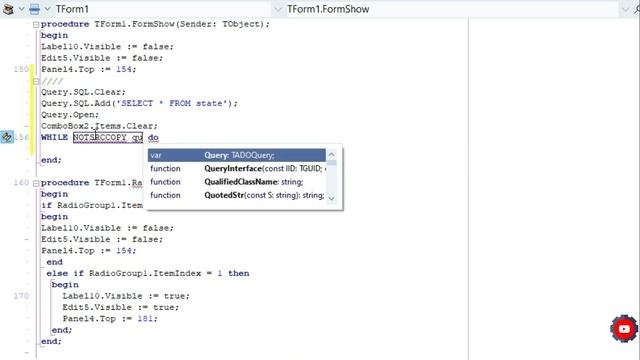The width and height of the screenshot is (640, 360).
Task: Click the gutter icon at line 156
Action: [7, 137]
